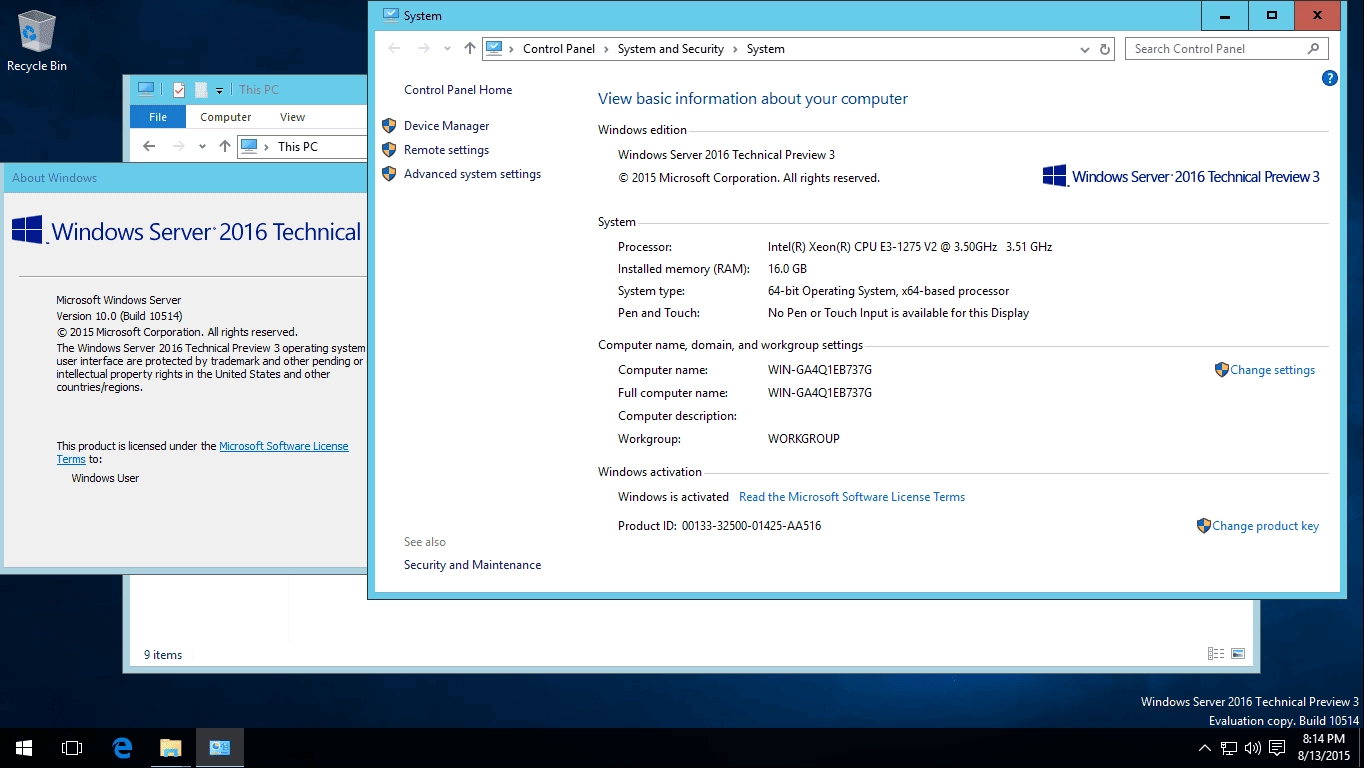Open the View ribbon tab in This PC
Viewport: 1364px width, 768px height.
[x=292, y=117]
